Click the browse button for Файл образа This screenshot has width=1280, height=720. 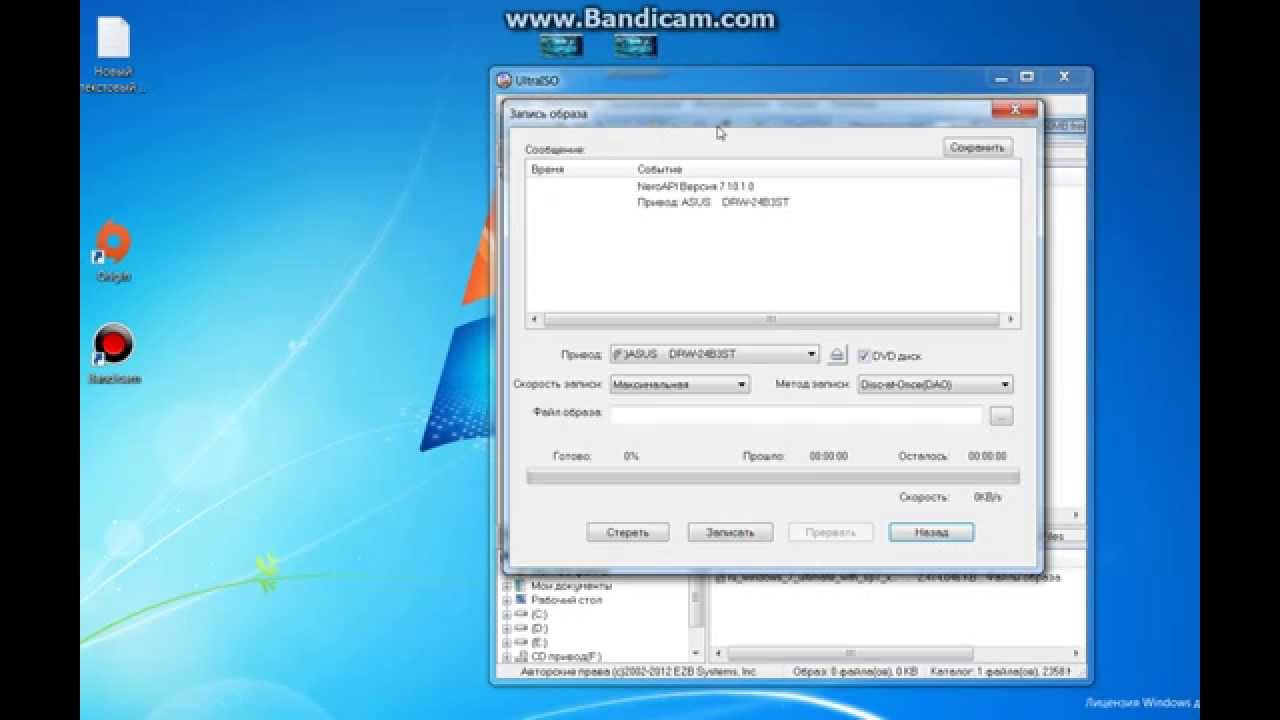tap(1001, 415)
